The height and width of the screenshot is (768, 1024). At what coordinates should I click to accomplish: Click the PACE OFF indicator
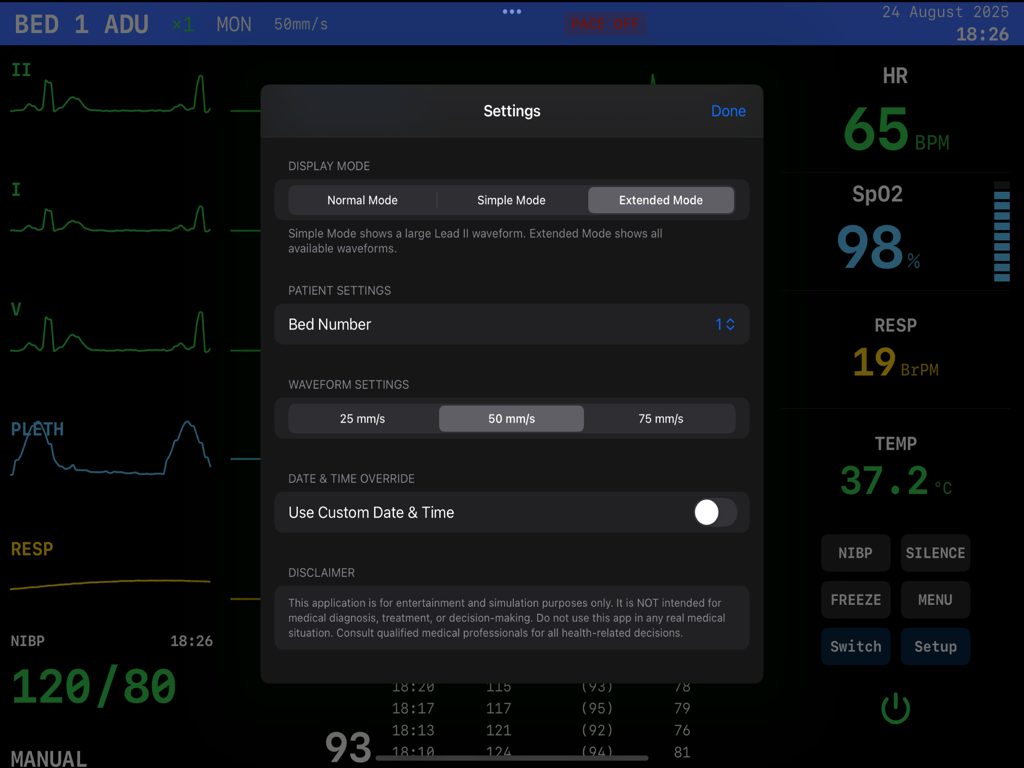tap(606, 24)
